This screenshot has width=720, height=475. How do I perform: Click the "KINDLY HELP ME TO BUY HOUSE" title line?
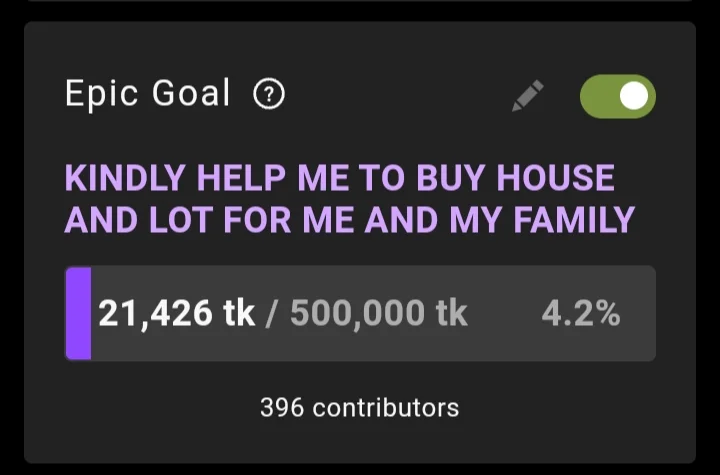tap(339, 179)
